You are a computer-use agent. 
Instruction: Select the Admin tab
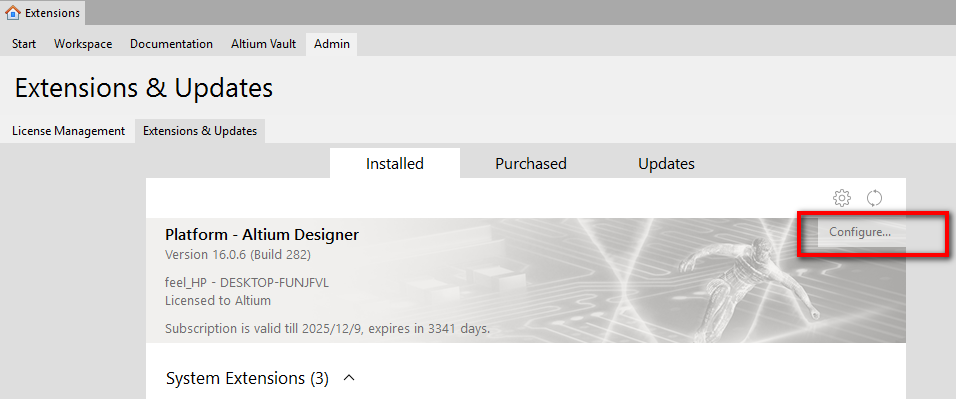332,44
